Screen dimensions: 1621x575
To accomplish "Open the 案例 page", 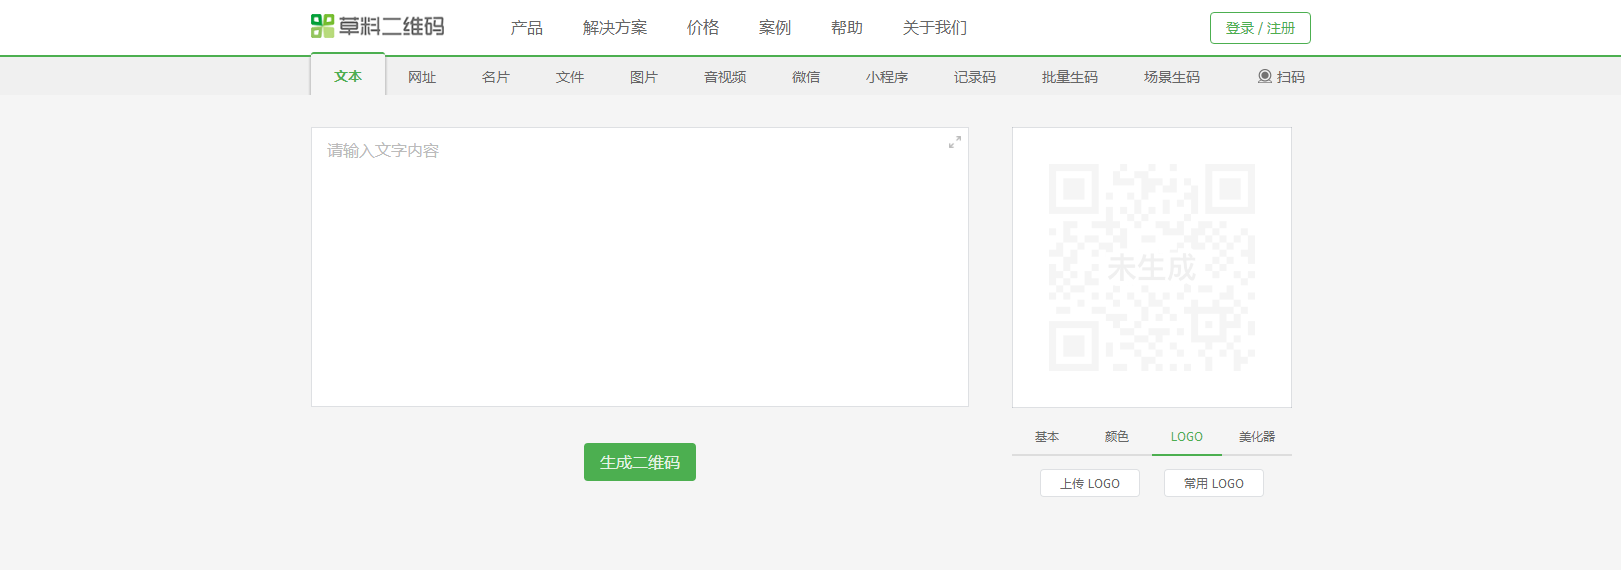I will click(775, 27).
